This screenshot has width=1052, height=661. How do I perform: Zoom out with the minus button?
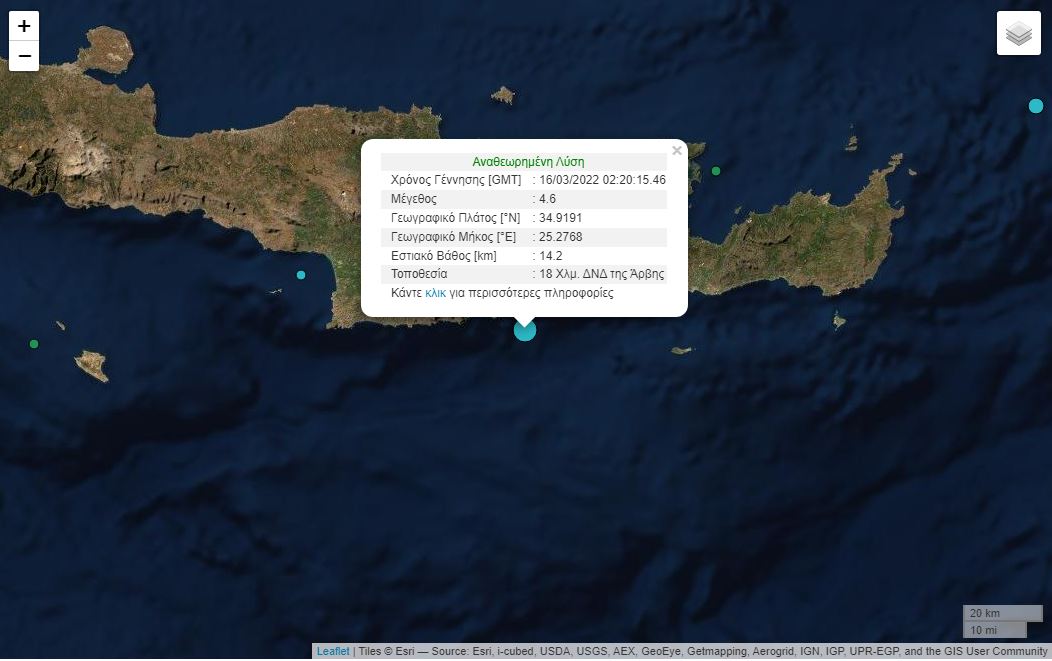coord(24,56)
